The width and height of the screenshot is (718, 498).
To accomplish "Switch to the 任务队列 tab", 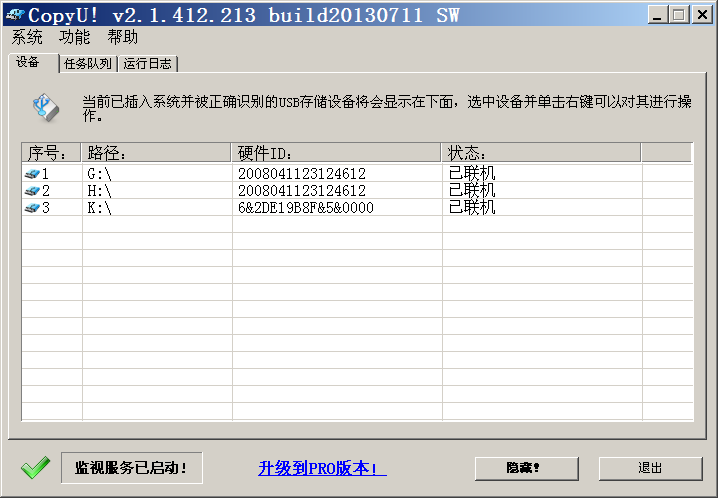I will click(88, 64).
